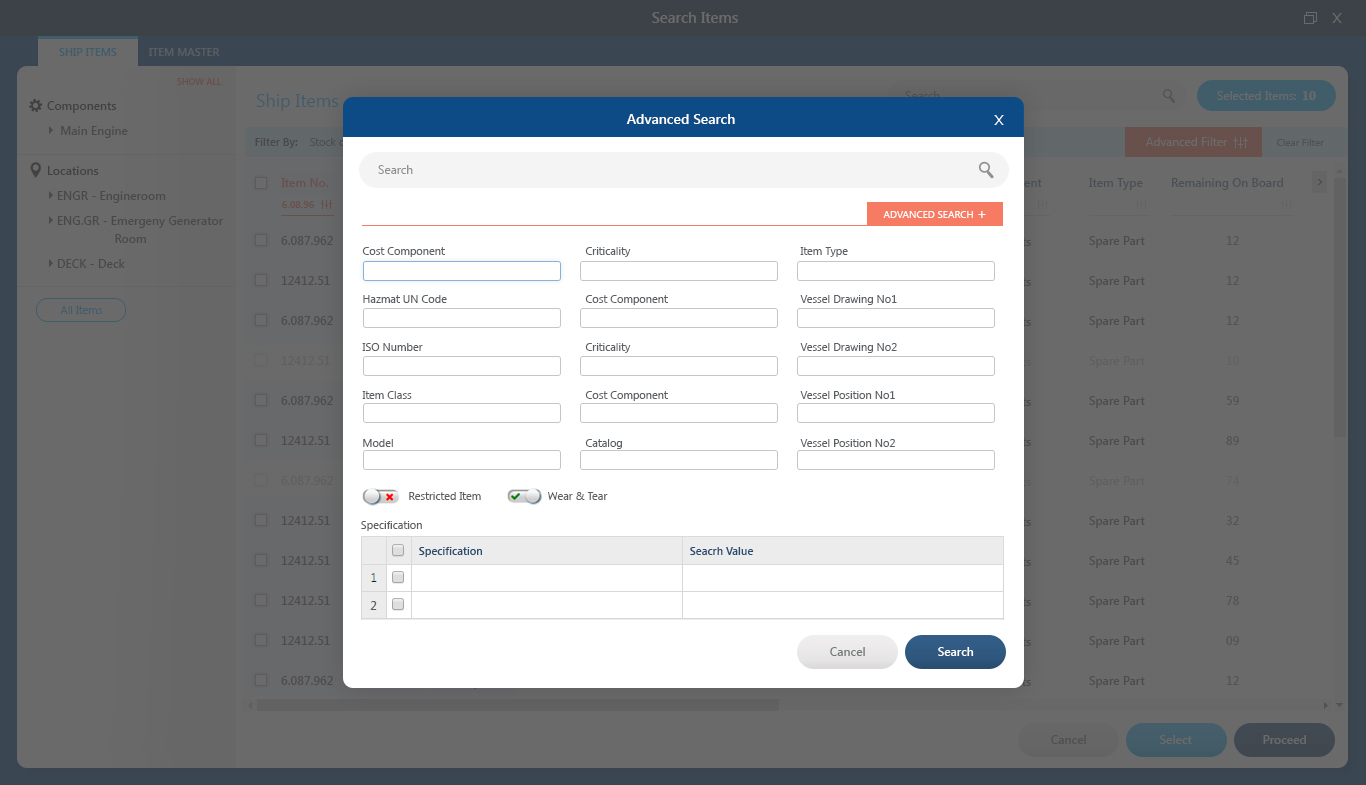The image size is (1366, 785).
Task: Toggle the Restricted Item switch
Action: pyautogui.click(x=381, y=496)
